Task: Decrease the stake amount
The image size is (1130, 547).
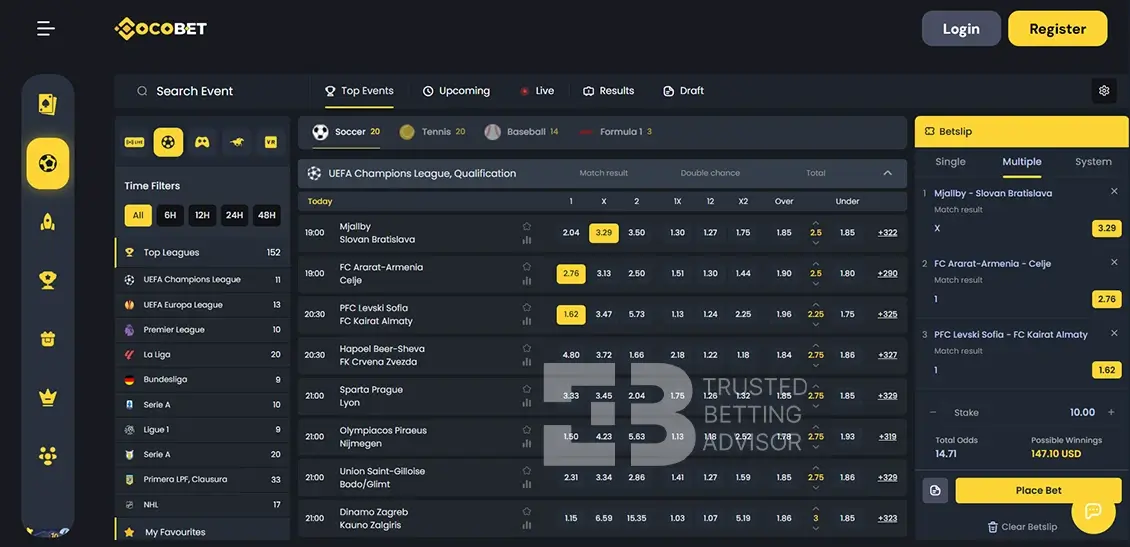Action: [x=933, y=412]
